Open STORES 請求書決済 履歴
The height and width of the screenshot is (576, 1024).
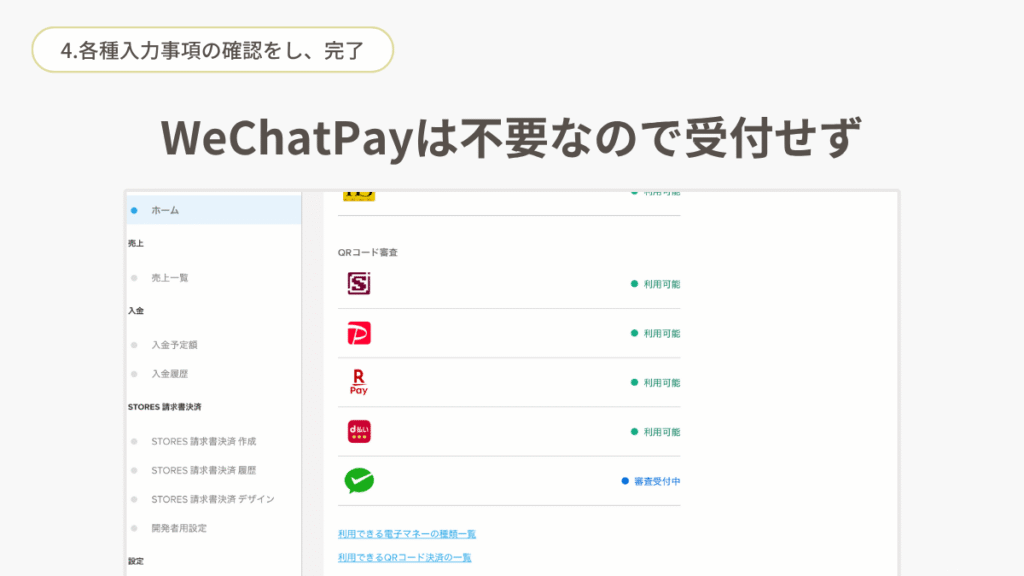(x=210, y=470)
